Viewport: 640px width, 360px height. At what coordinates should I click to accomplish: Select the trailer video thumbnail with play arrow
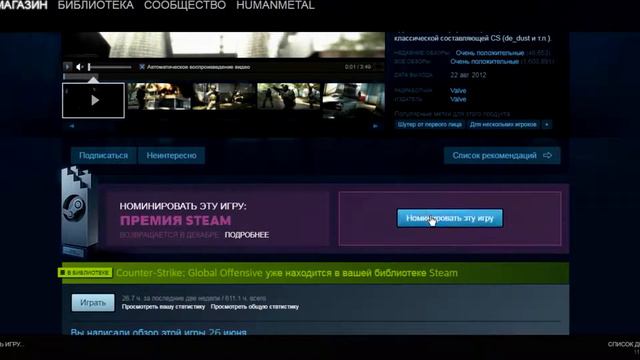[x=93, y=100]
